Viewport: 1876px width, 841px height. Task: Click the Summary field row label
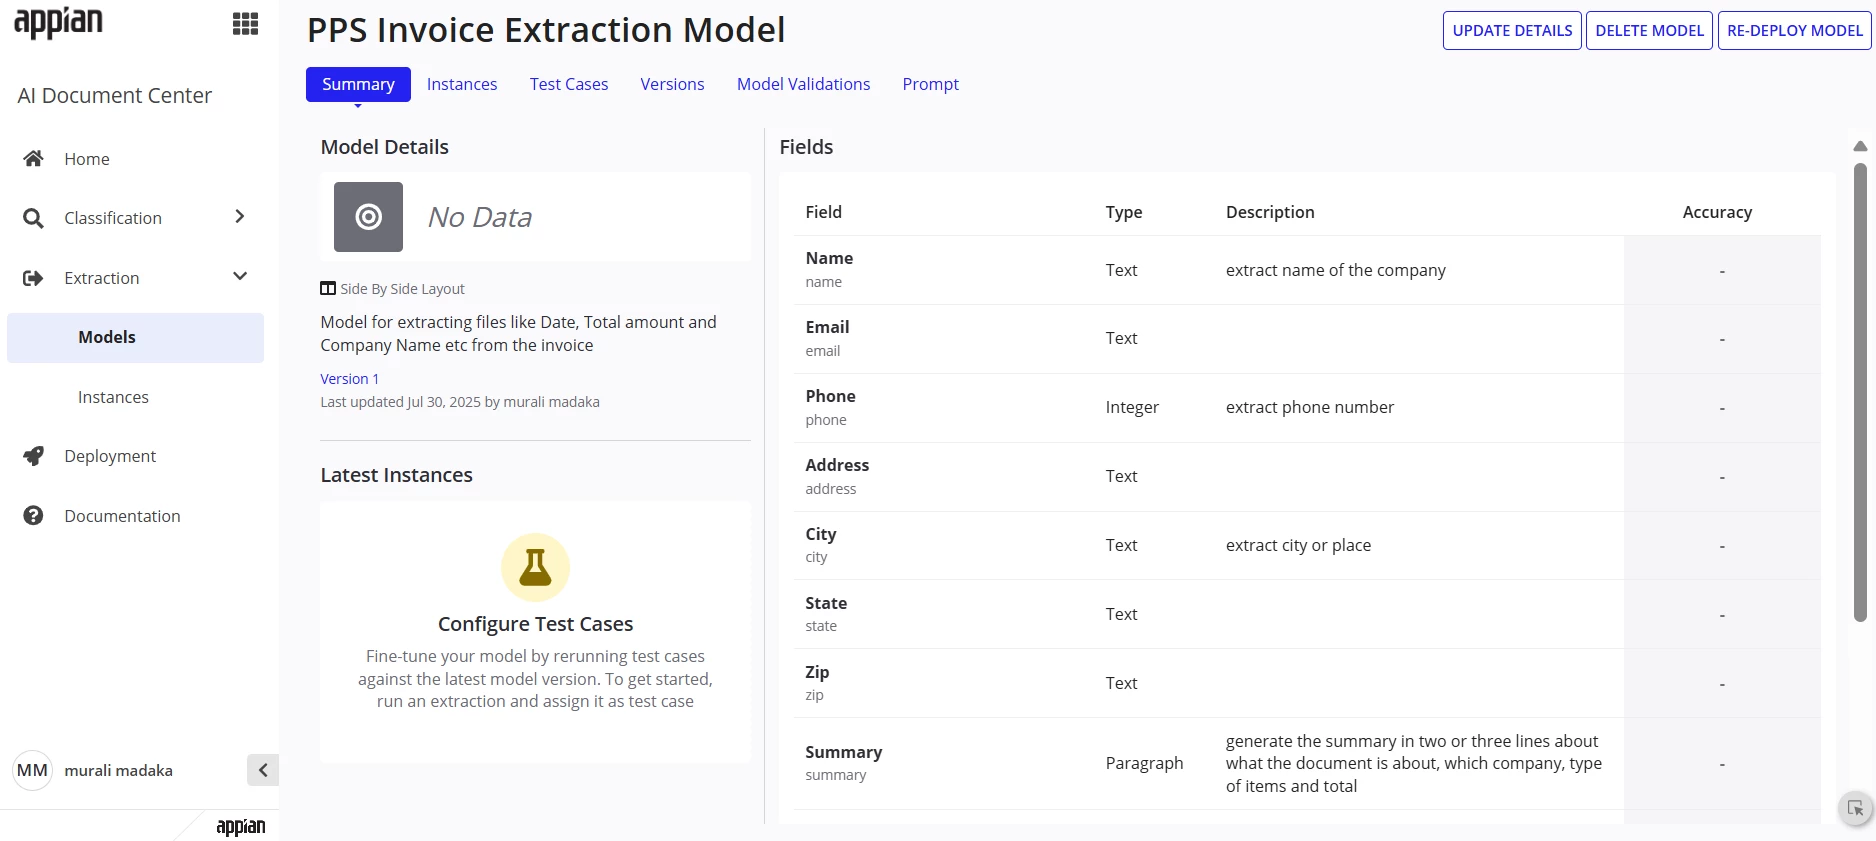(844, 752)
